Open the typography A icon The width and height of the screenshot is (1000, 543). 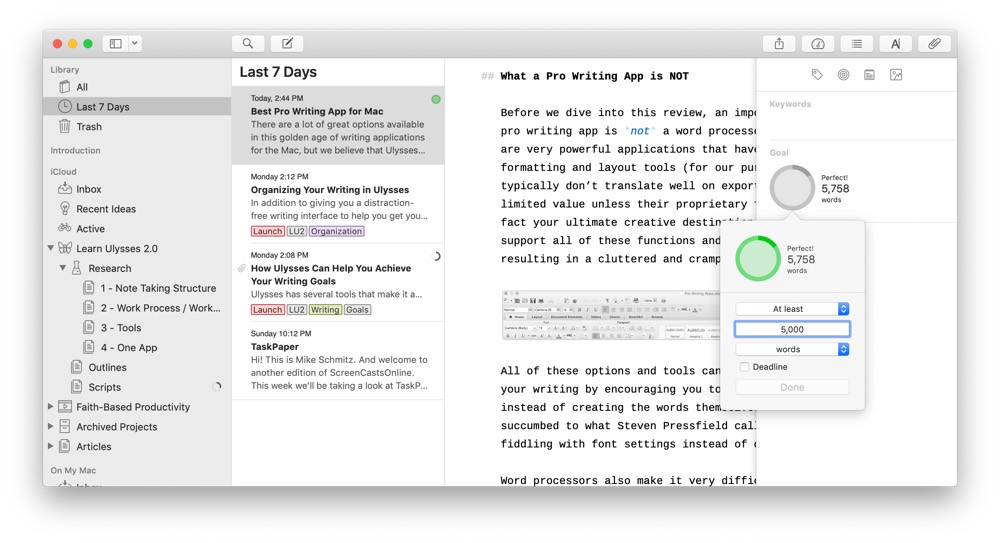click(x=895, y=43)
